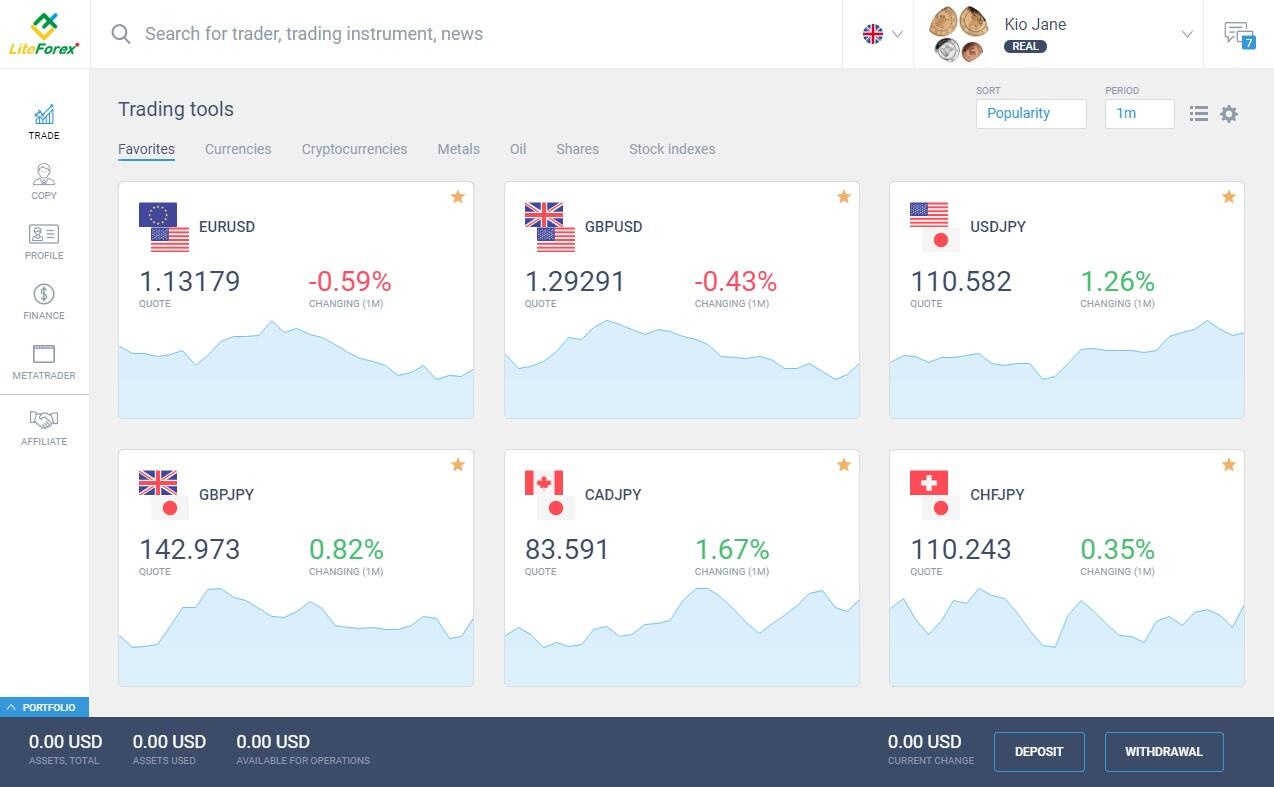Image resolution: width=1274 pixels, height=787 pixels.
Task: Click the EURUSD price chart
Action: coord(296,369)
